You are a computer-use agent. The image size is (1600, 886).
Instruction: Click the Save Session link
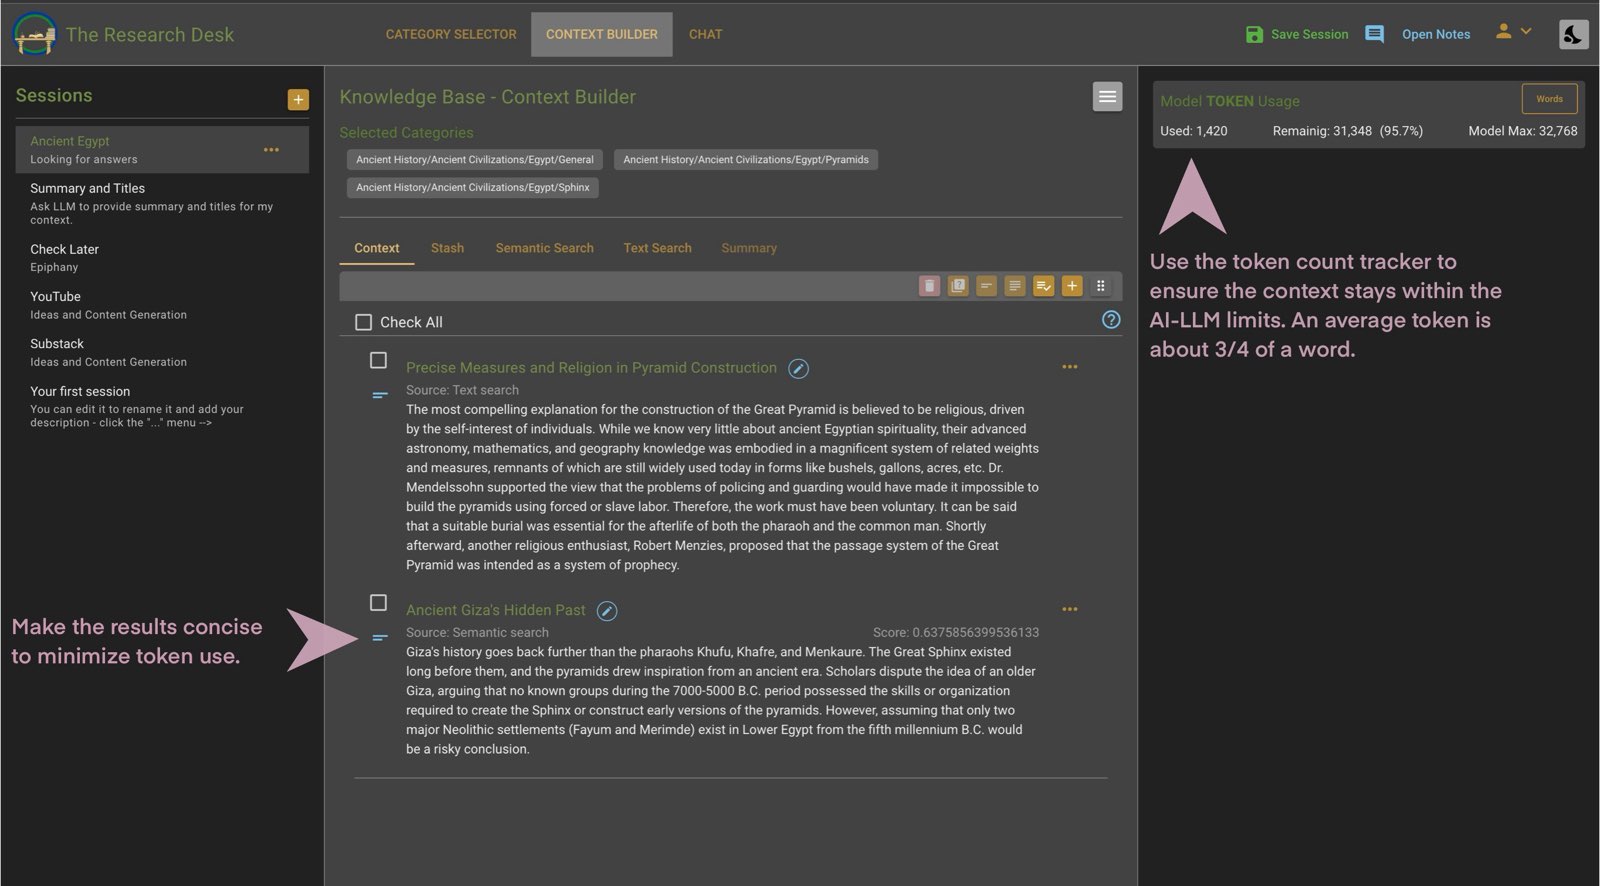pos(1309,34)
